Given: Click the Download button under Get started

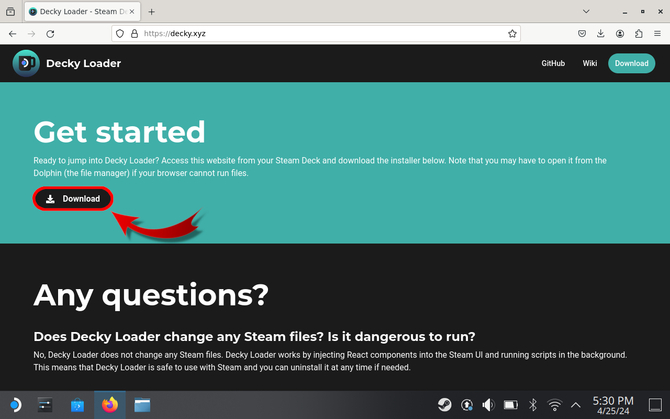Looking at the screenshot, I should click(73, 199).
